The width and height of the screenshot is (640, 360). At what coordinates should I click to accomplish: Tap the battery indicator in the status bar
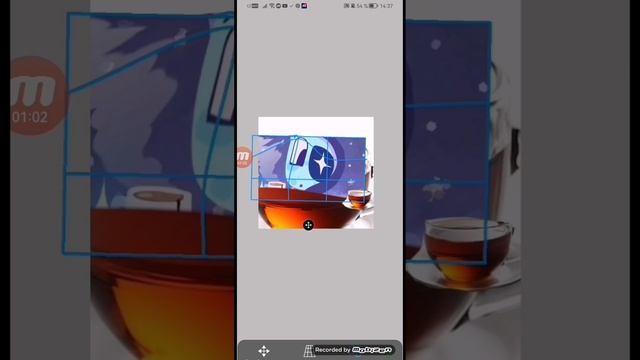pyautogui.click(x=373, y=6)
